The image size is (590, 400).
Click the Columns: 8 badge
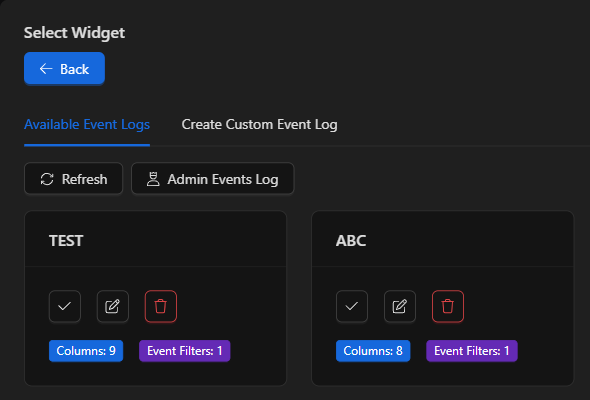click(x=373, y=351)
